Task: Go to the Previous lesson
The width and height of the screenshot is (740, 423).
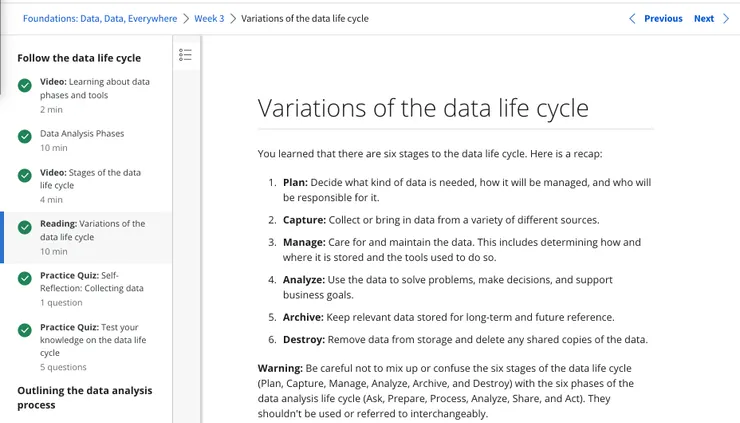Action: 663,18
